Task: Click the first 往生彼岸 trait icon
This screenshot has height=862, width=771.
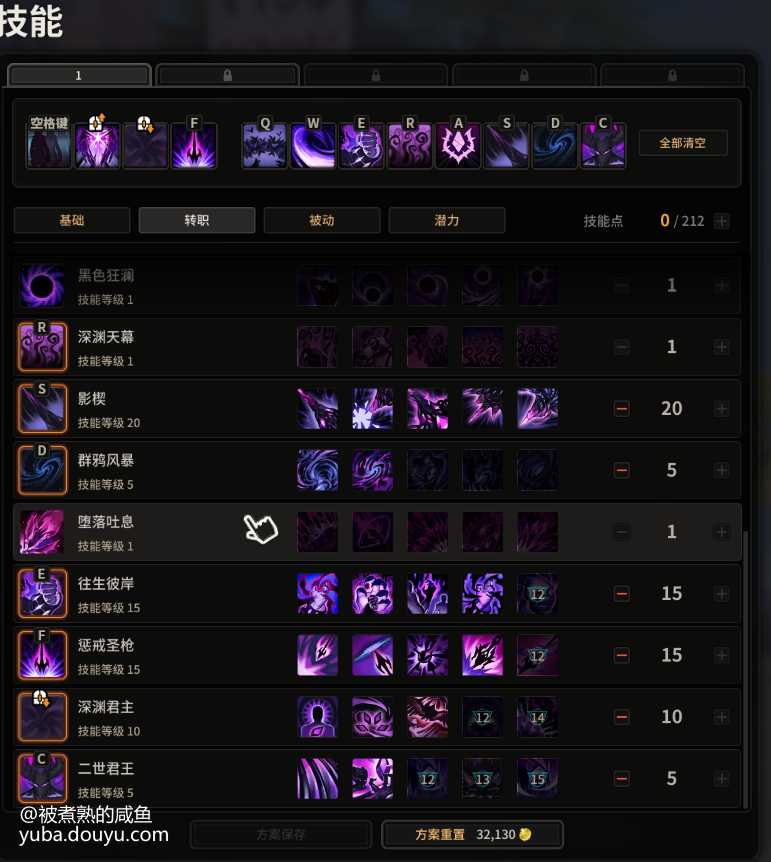Action: (x=318, y=594)
